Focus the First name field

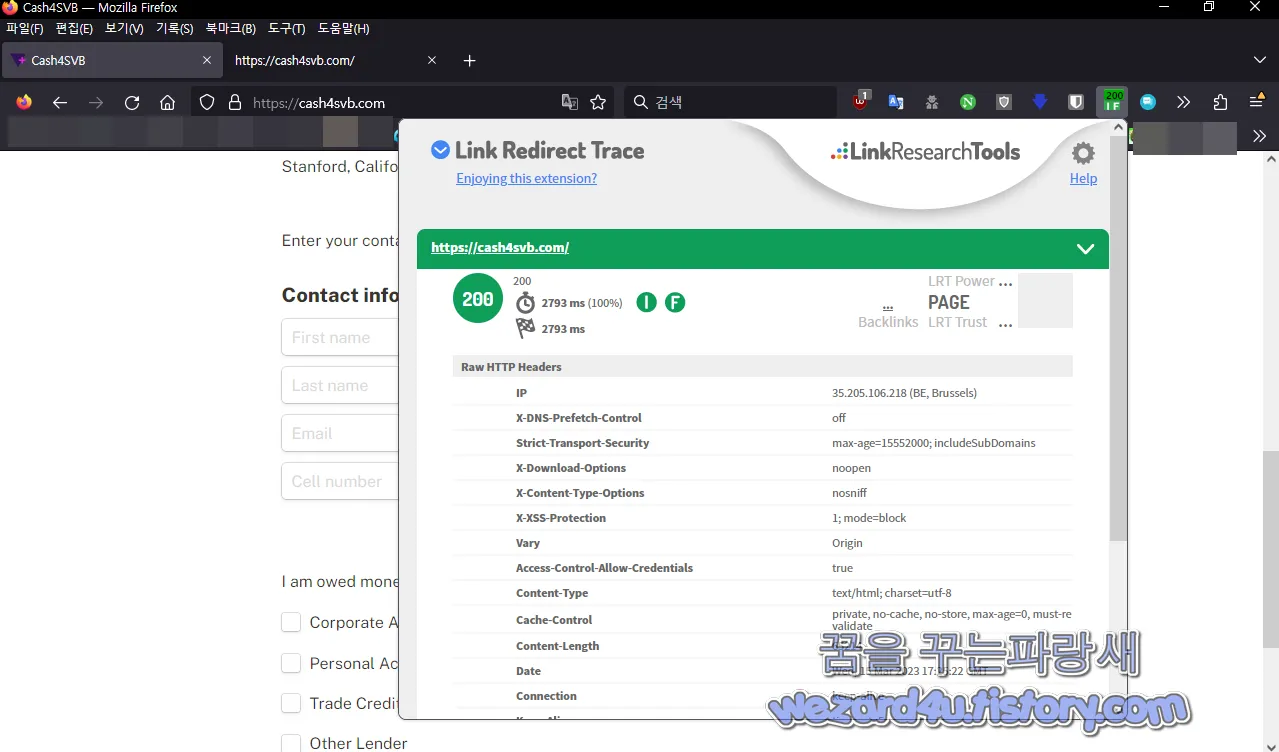pos(340,338)
